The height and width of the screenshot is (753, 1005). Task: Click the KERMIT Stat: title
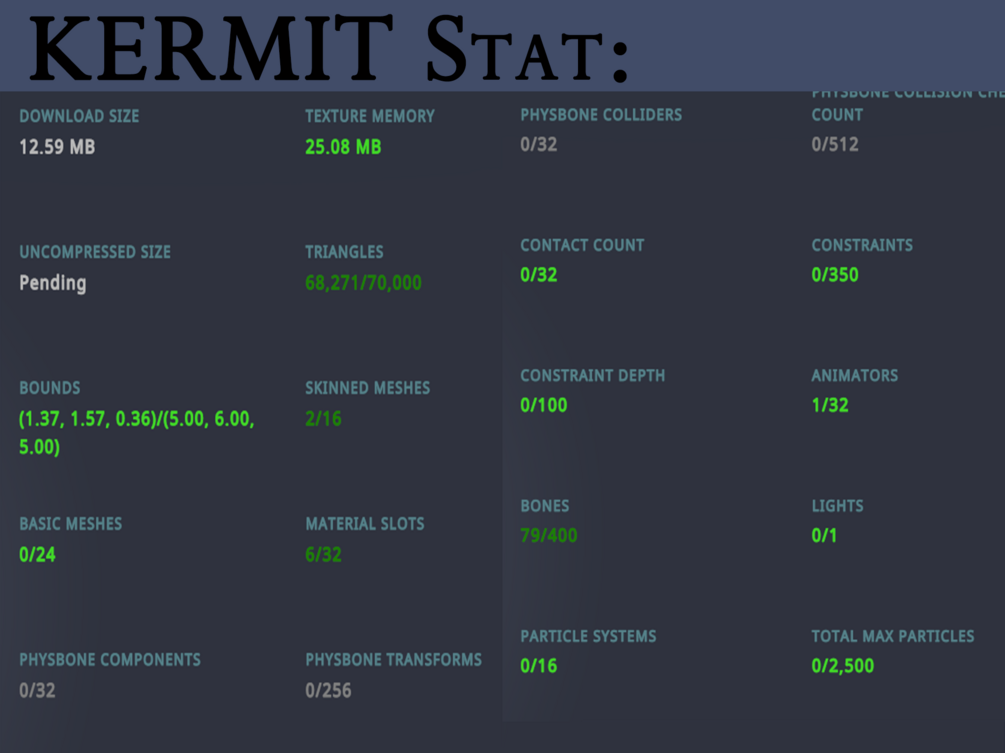click(329, 49)
